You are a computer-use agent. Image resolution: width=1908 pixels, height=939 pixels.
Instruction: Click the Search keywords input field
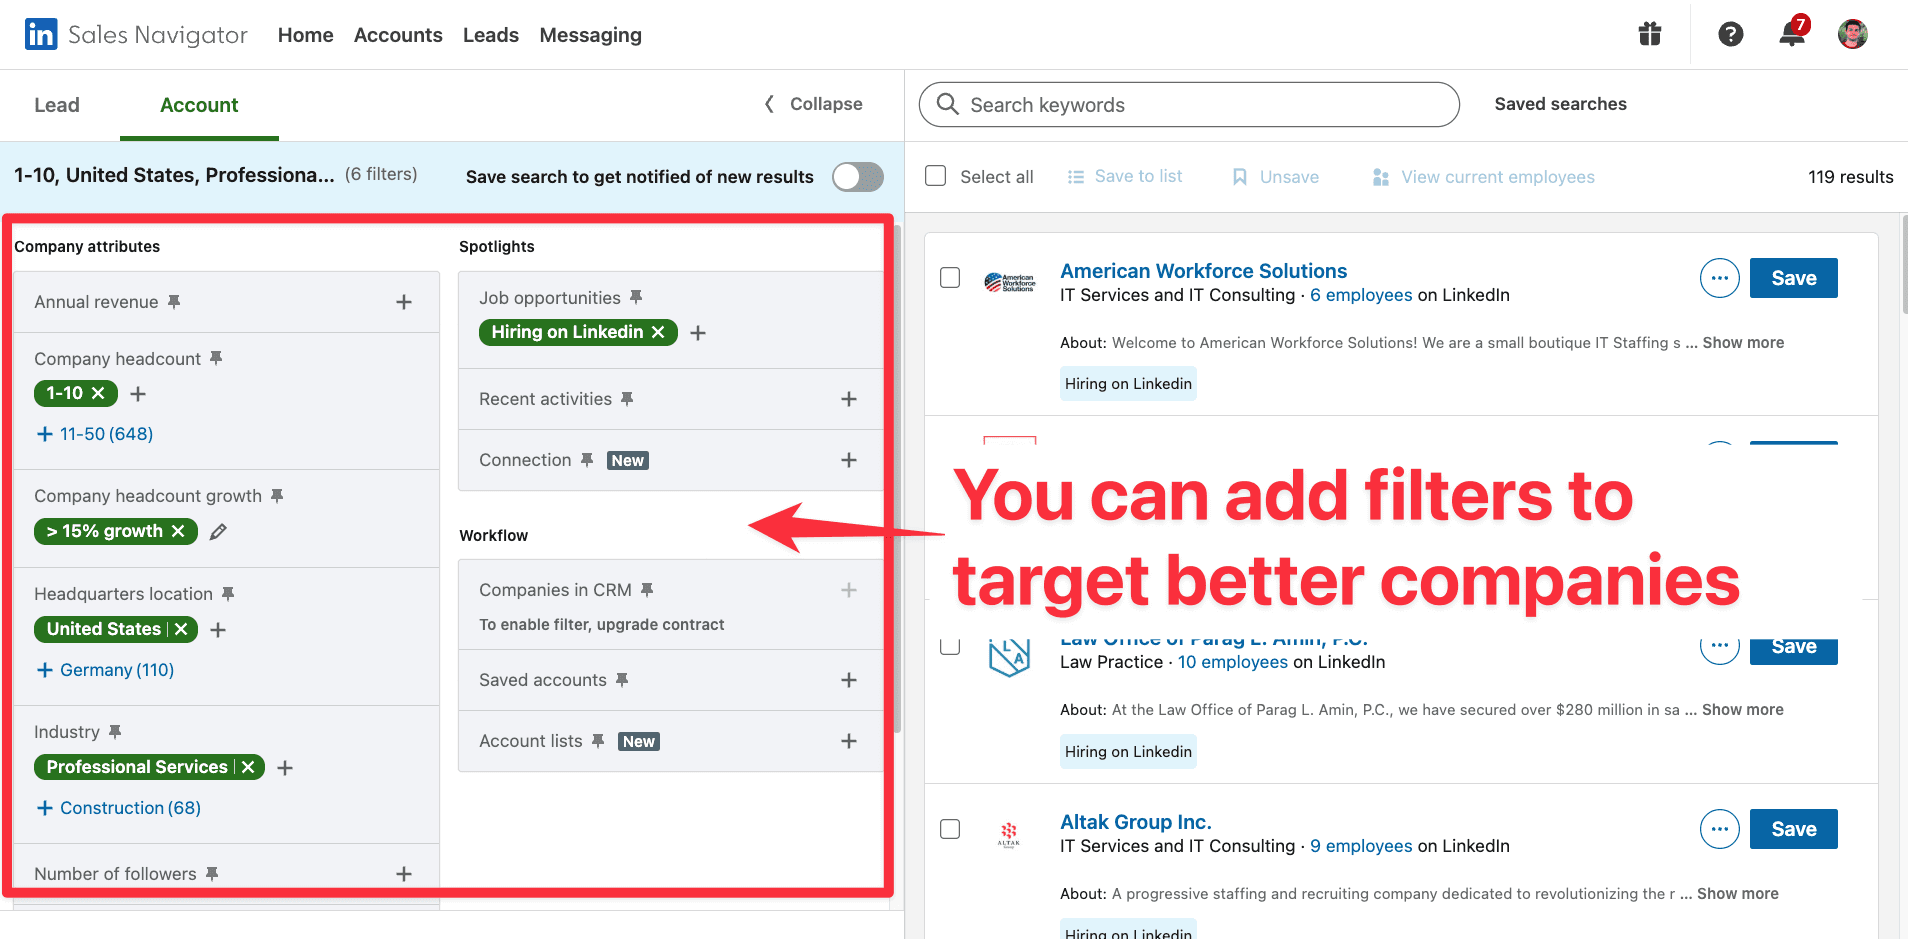pyautogui.click(x=1189, y=104)
